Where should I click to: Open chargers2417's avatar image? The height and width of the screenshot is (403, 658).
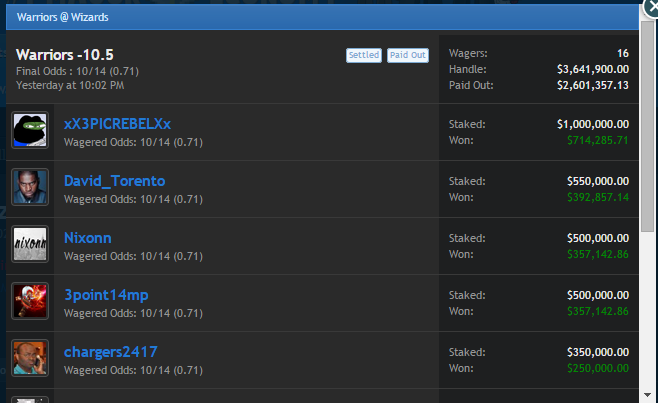pos(30,358)
